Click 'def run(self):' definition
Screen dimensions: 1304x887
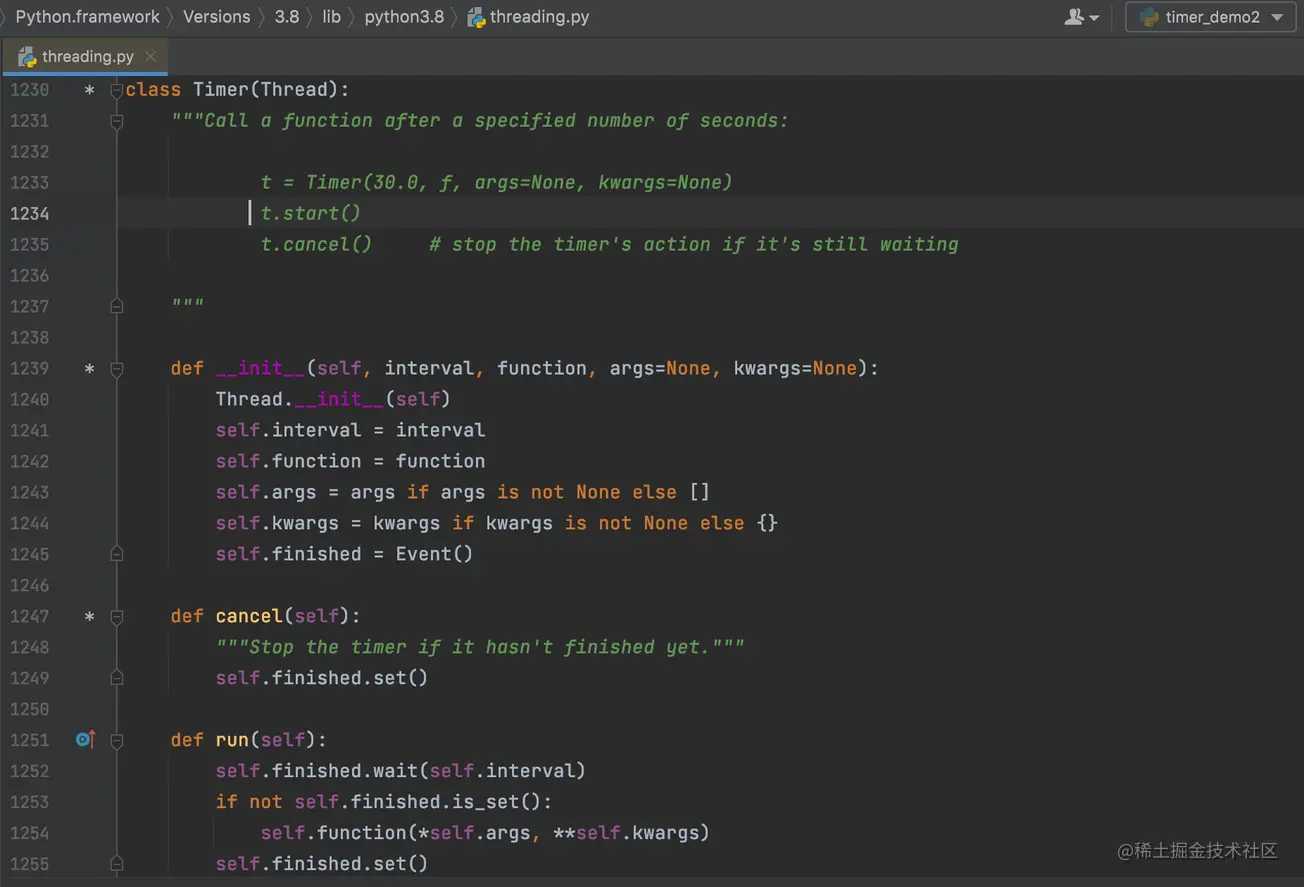[249, 741]
